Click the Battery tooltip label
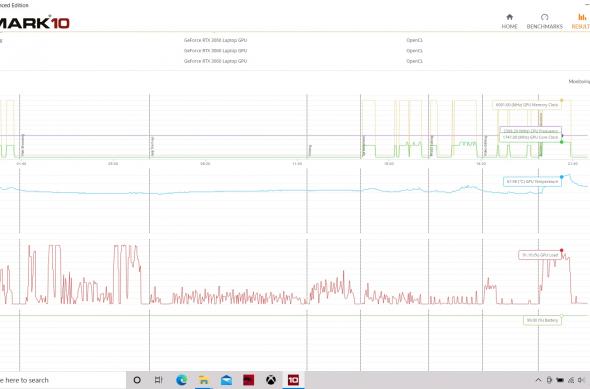590x389 pixels. coord(542,321)
